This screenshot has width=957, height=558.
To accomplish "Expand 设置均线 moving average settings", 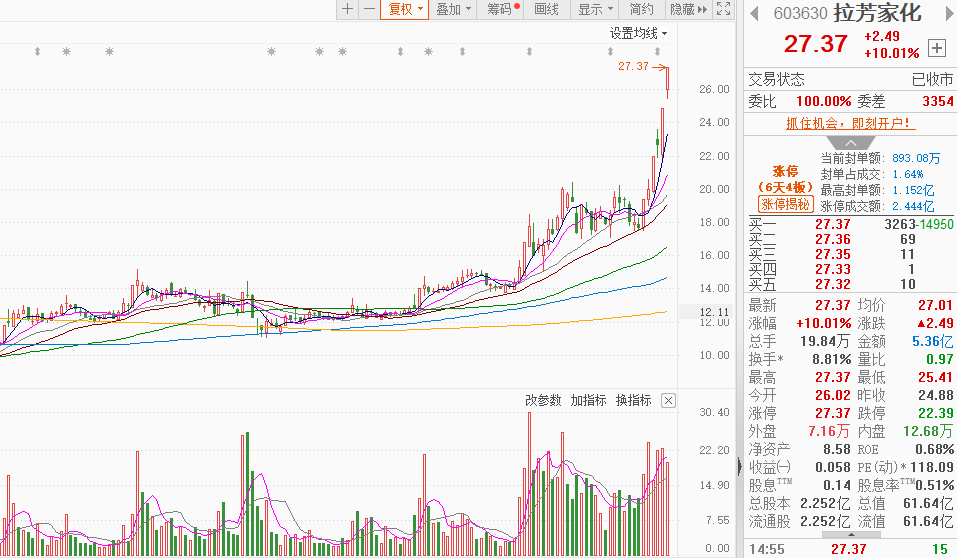I will coord(638,34).
